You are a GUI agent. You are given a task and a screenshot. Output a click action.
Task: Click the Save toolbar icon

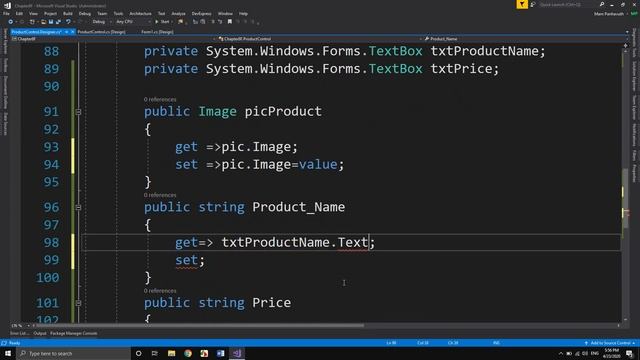51,22
